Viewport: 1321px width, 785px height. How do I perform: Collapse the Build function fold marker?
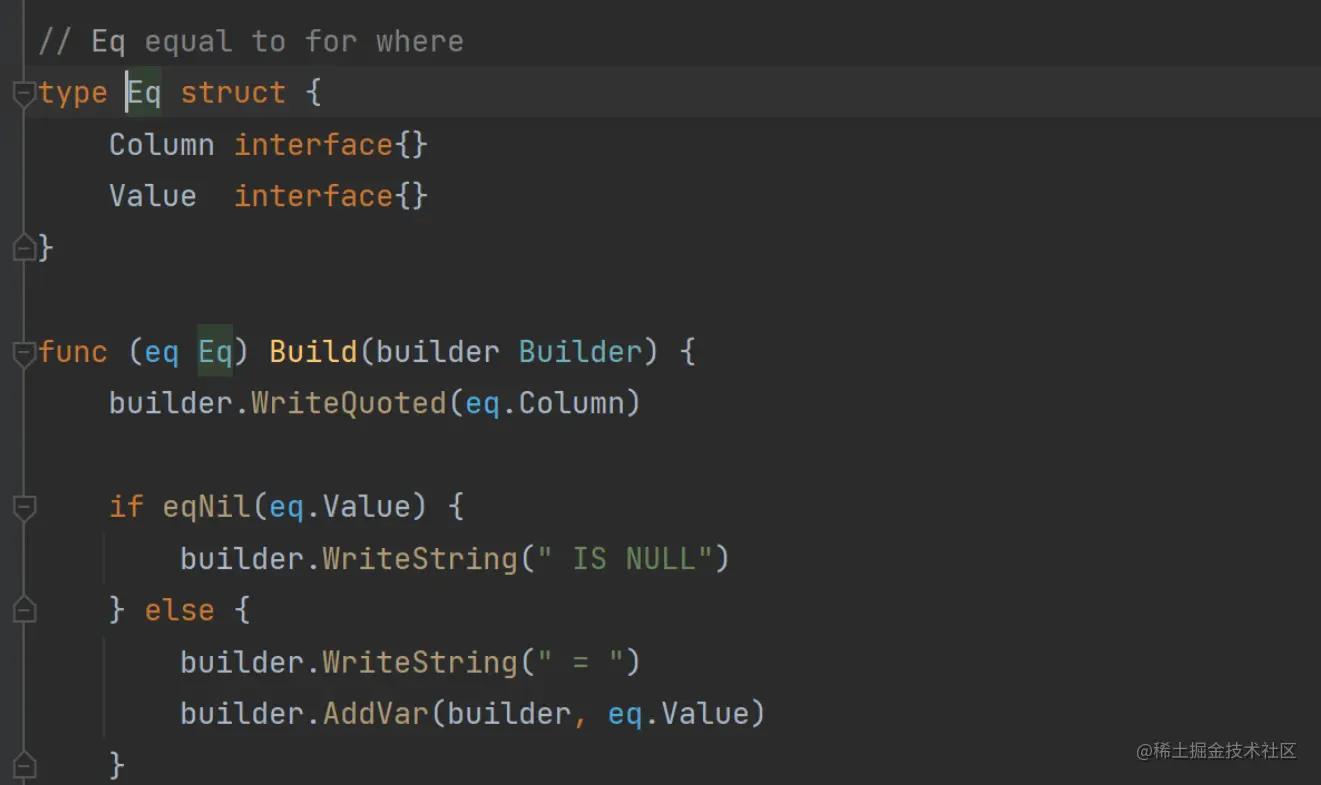(24, 353)
